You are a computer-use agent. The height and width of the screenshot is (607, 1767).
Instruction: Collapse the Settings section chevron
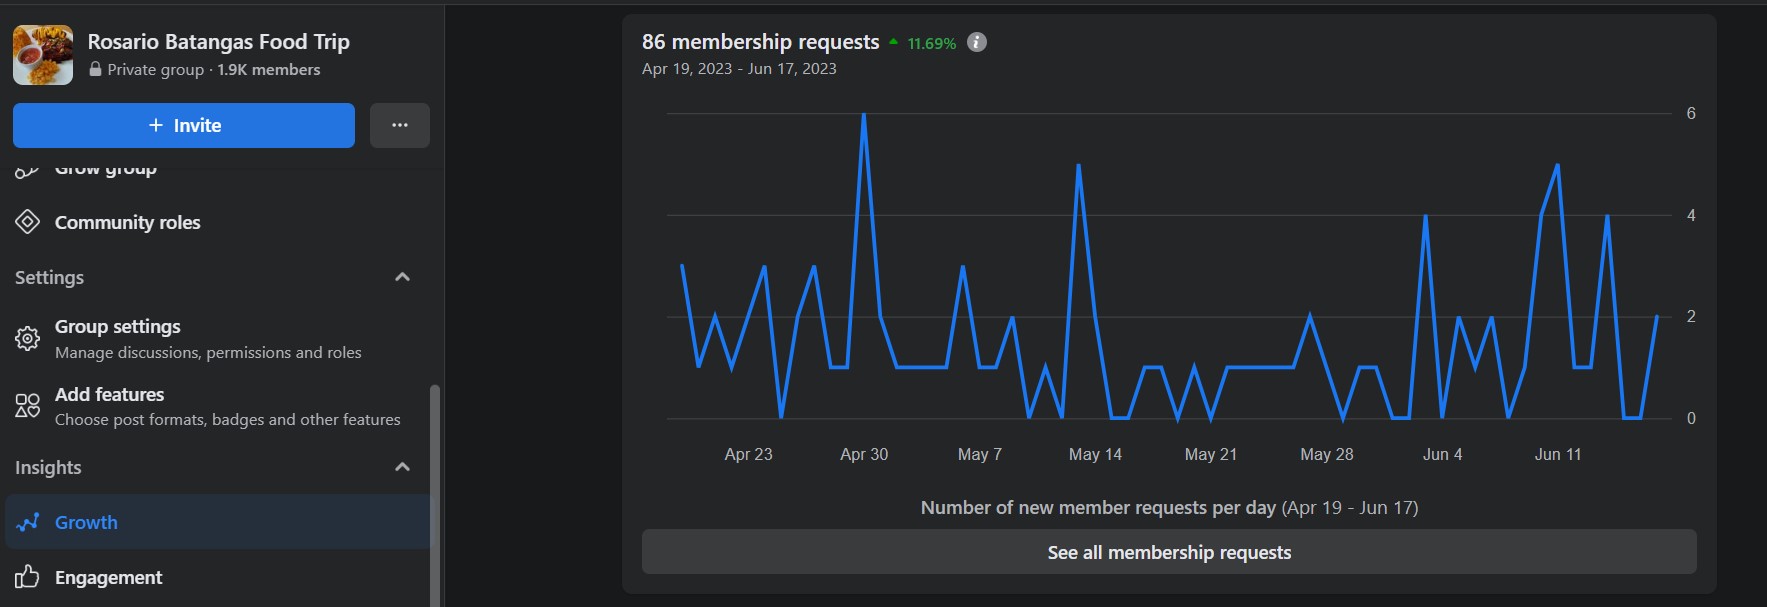[x=402, y=277]
